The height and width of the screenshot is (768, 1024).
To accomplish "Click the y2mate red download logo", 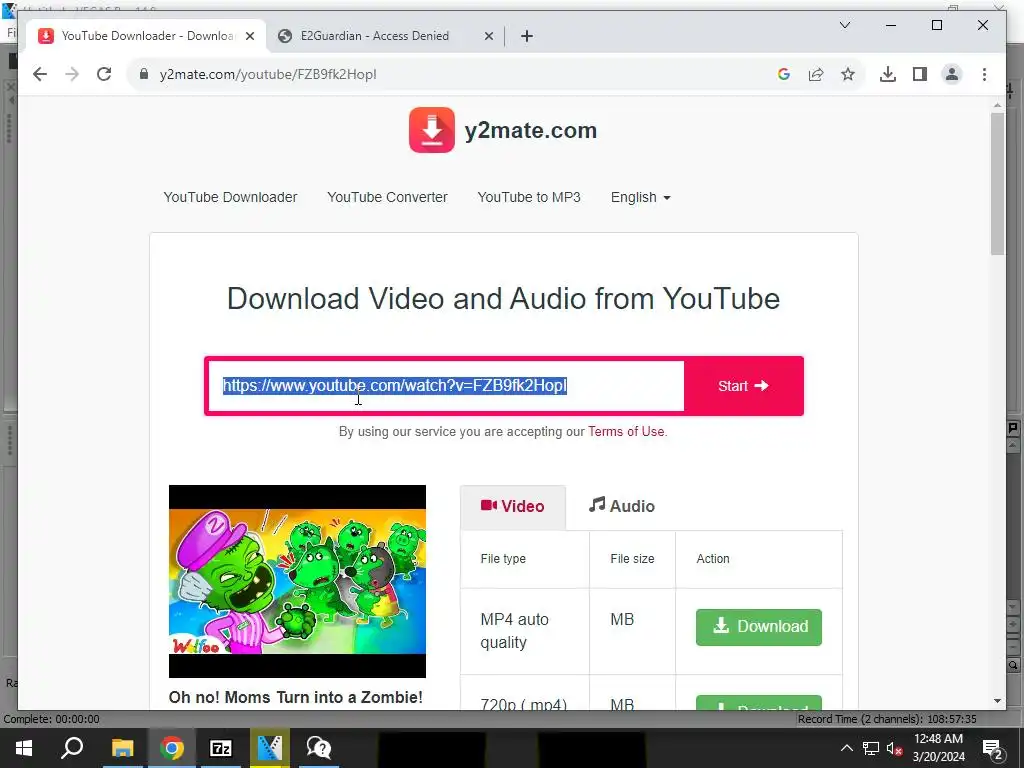I will tap(432, 130).
